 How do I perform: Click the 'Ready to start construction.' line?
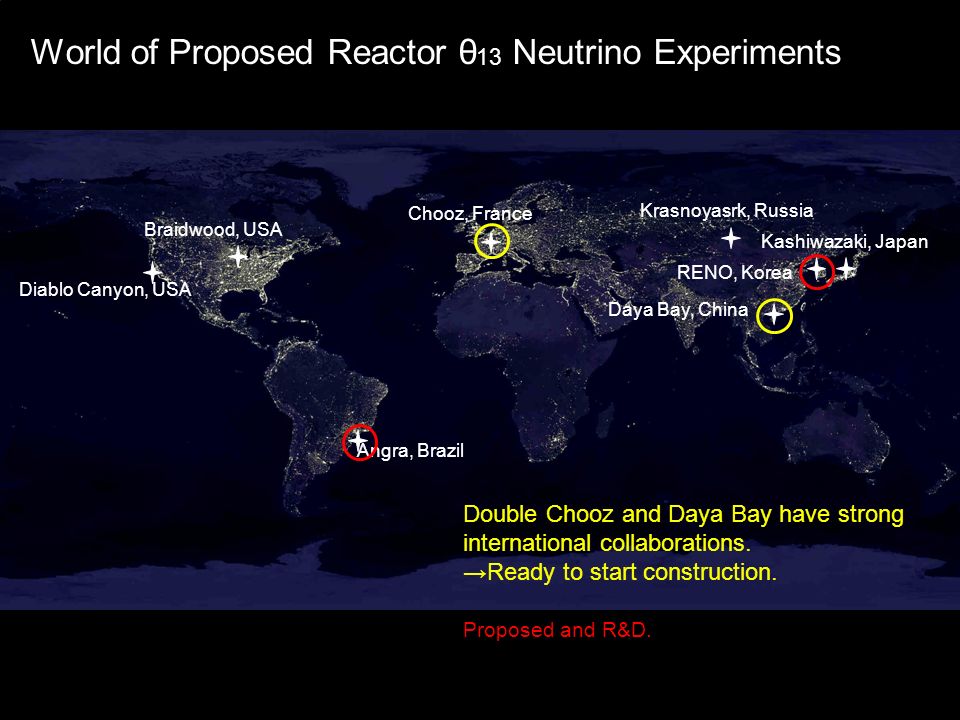[x=620, y=572]
